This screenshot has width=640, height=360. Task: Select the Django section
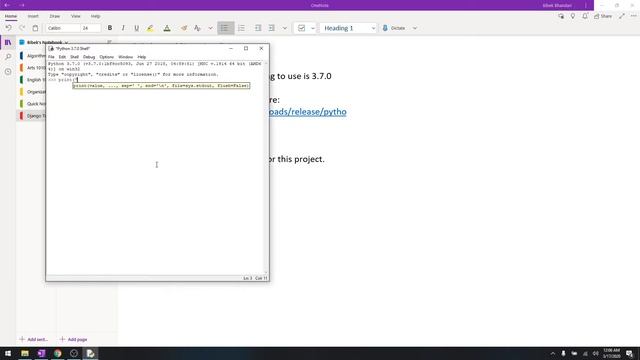click(x=32, y=116)
